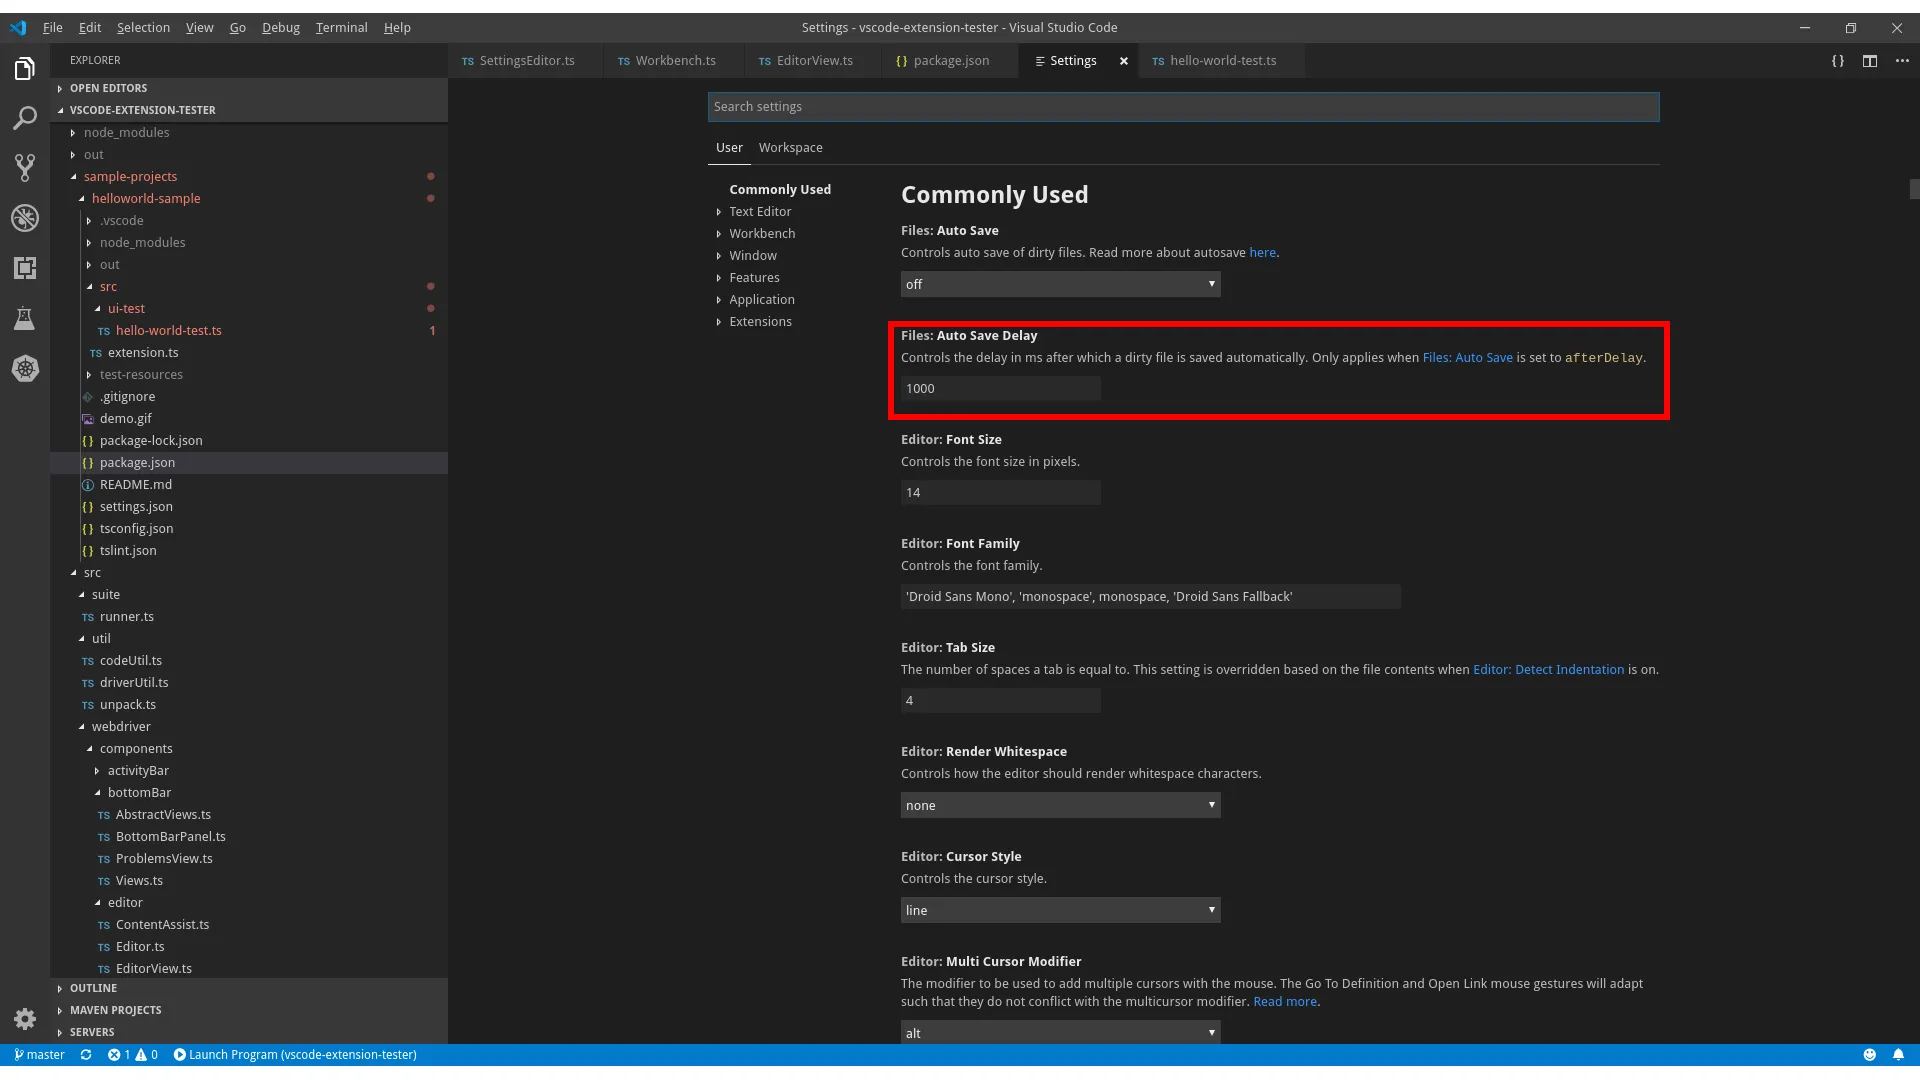The width and height of the screenshot is (1920, 1080).
Task: Click the master branch indicator in status bar
Action: coord(40,1055)
